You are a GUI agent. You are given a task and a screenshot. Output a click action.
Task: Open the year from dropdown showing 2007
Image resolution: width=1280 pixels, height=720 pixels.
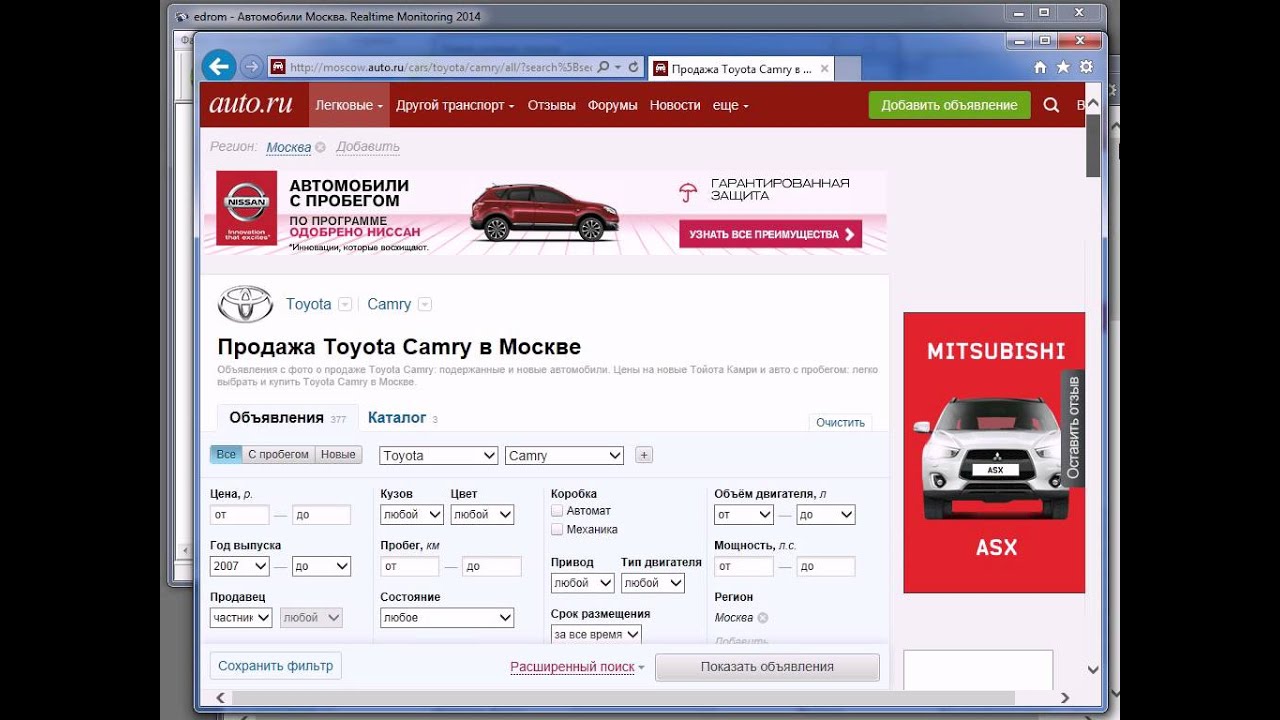tap(240, 566)
